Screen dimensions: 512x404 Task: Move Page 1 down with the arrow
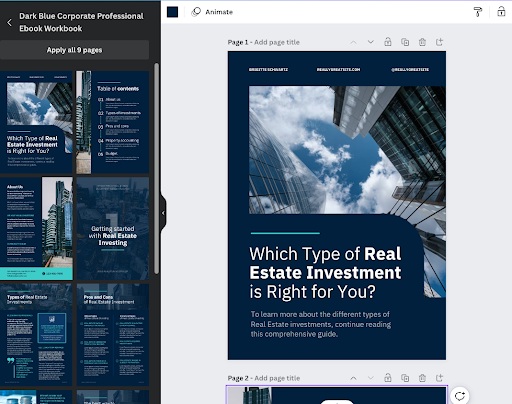pyautogui.click(x=370, y=42)
